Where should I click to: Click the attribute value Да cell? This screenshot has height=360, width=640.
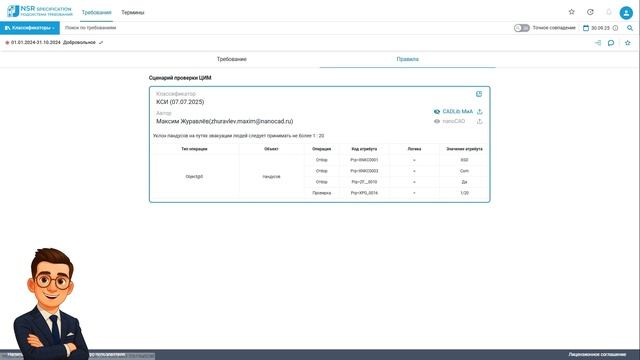tap(464, 182)
